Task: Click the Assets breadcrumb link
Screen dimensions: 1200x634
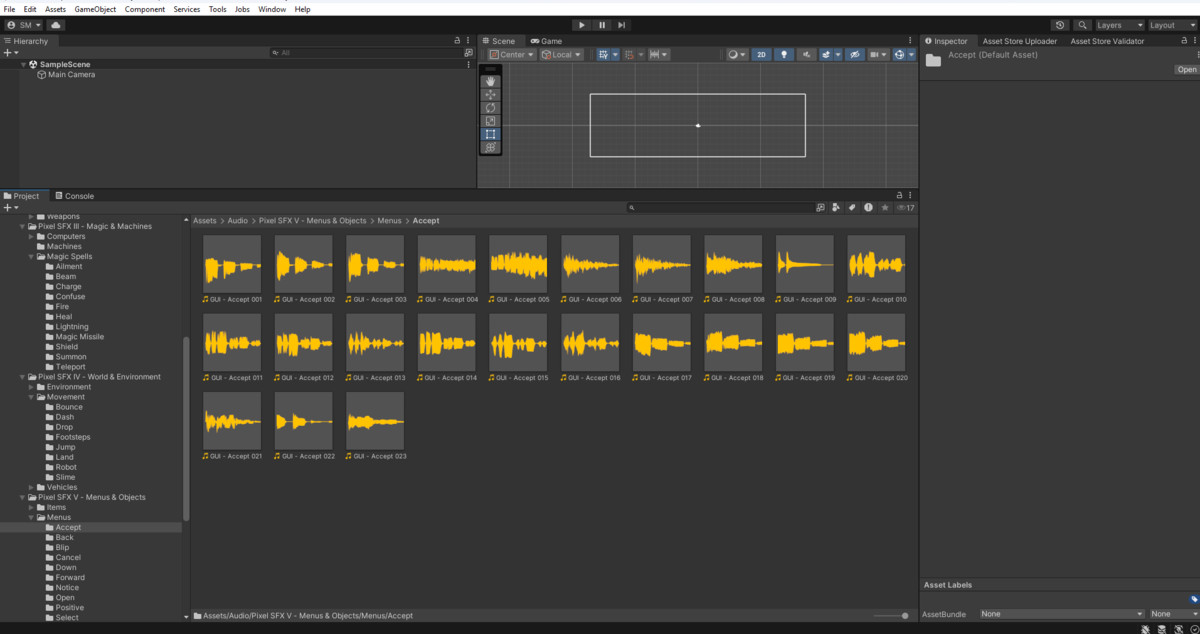Action: [x=204, y=220]
